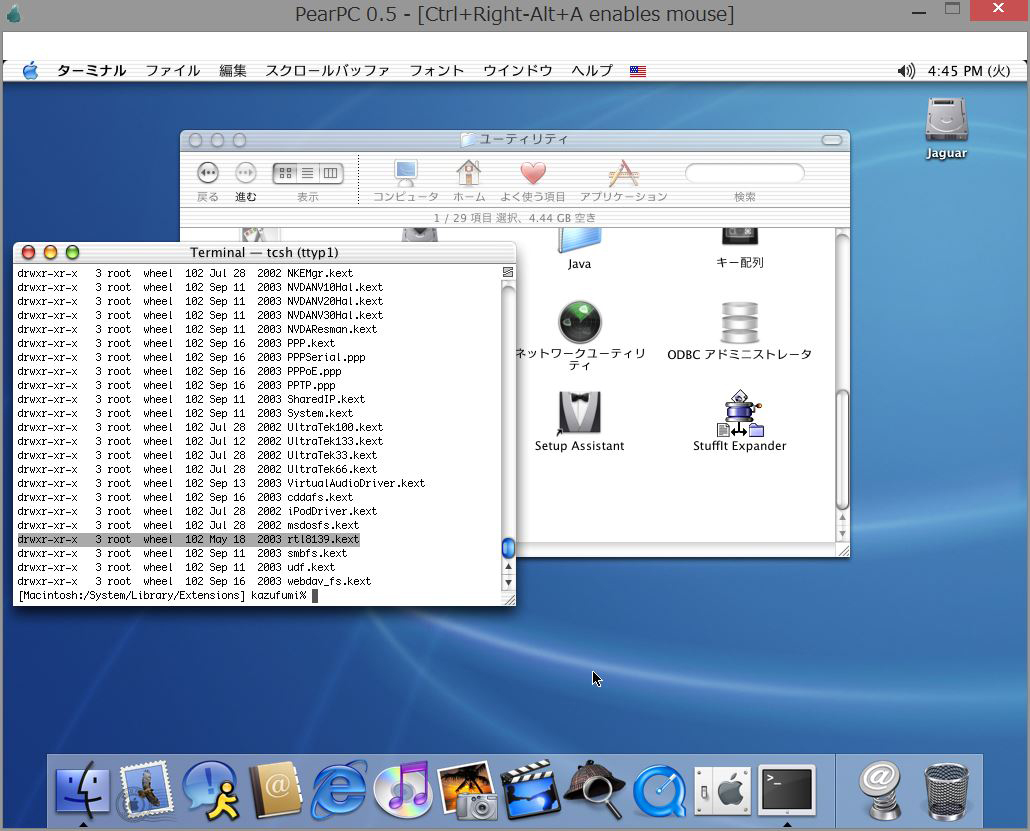This screenshot has height=831, width=1030.
Task: Click the menu bar clock 4:45 PM
Action: tap(969, 71)
